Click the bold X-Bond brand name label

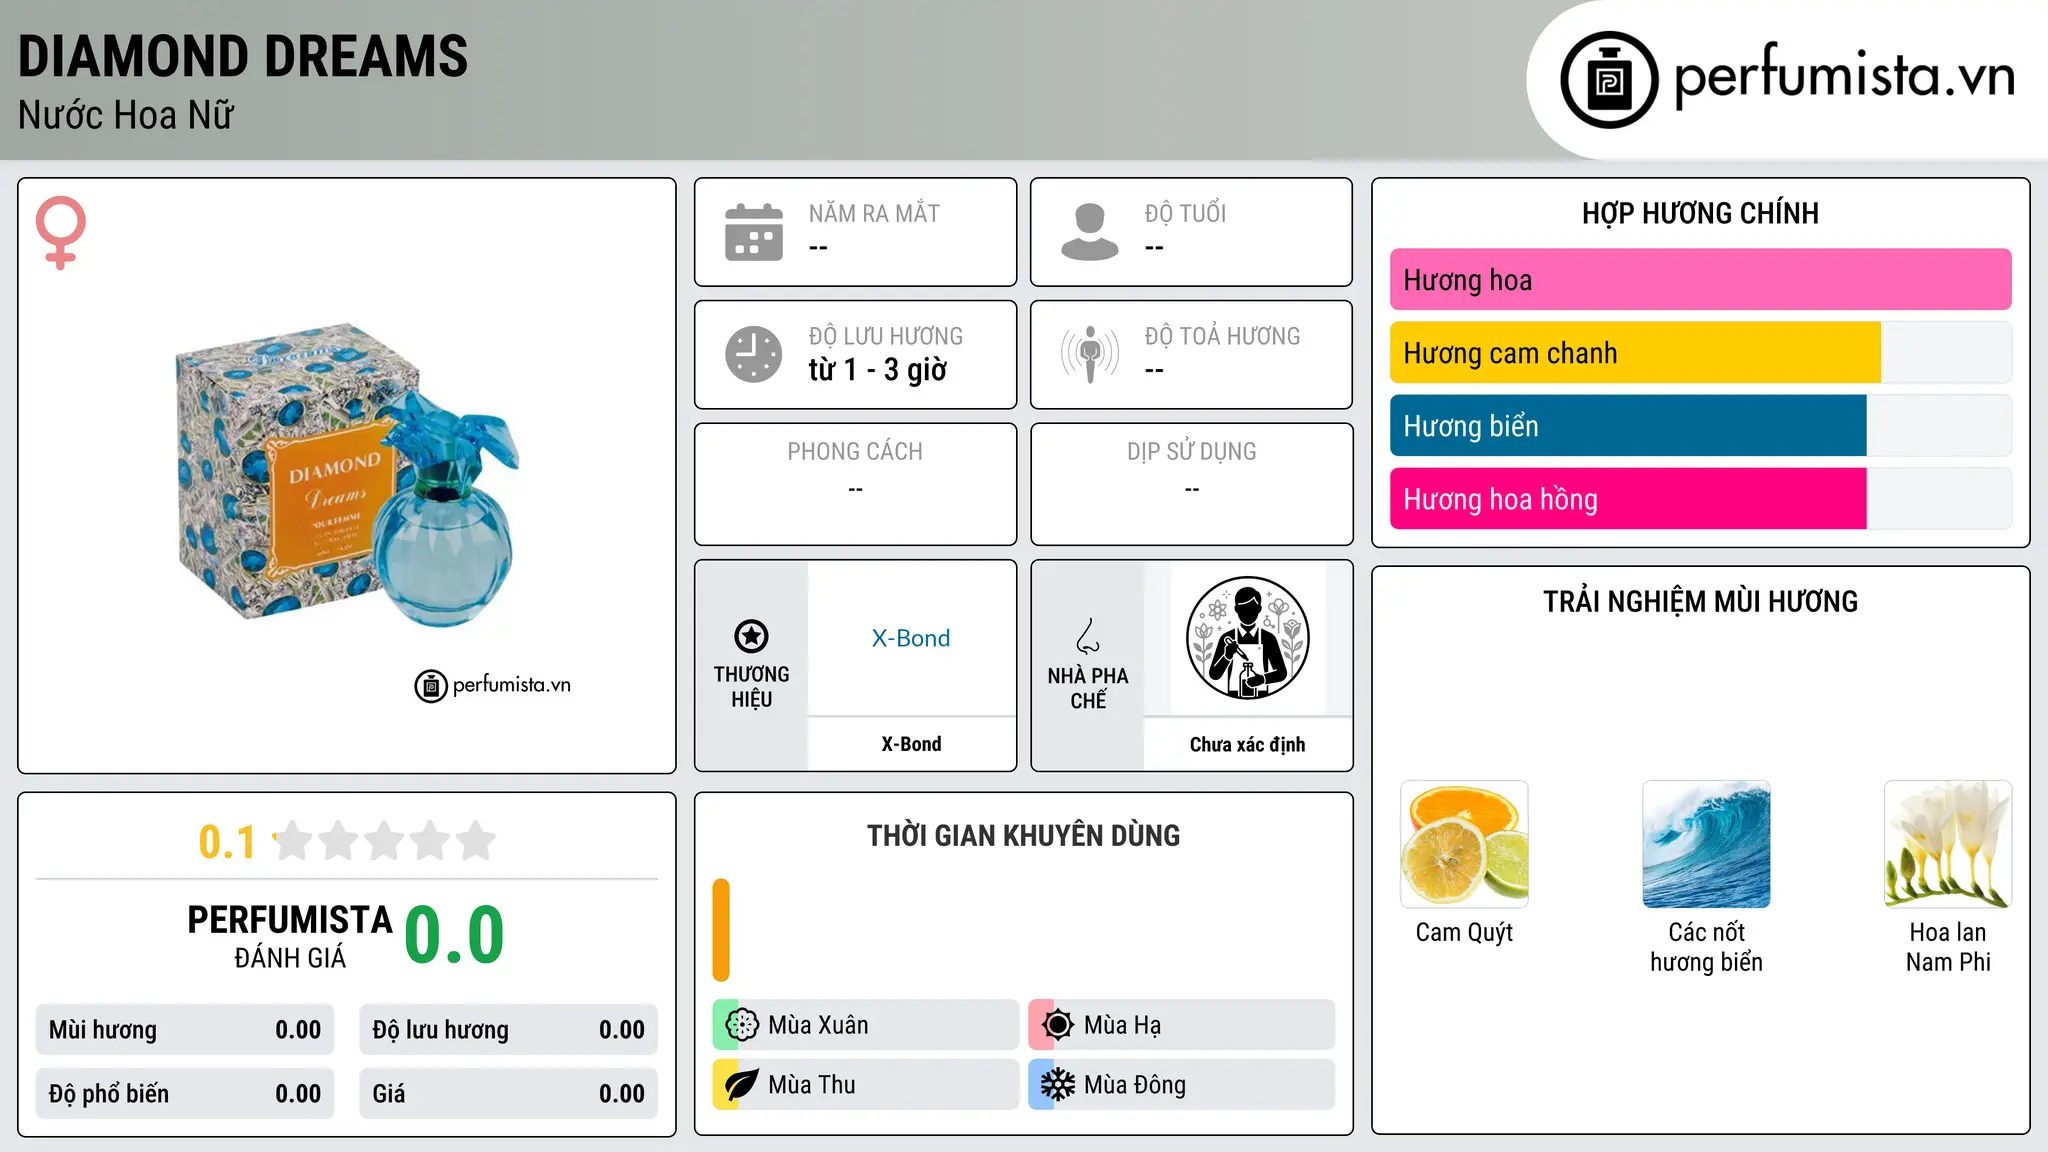click(x=911, y=744)
